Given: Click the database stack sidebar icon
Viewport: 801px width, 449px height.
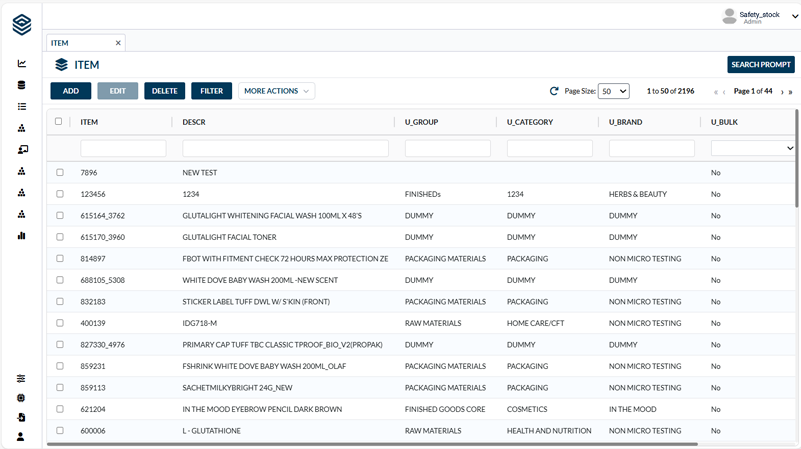Looking at the screenshot, I should [x=21, y=85].
